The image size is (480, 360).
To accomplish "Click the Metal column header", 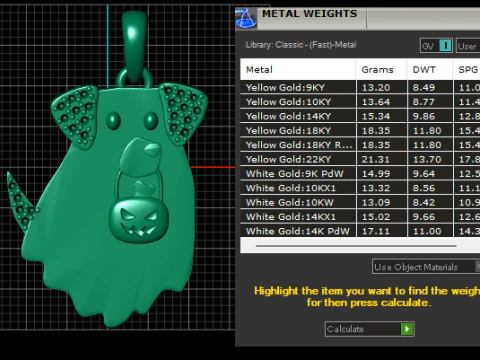I will (x=298, y=69).
